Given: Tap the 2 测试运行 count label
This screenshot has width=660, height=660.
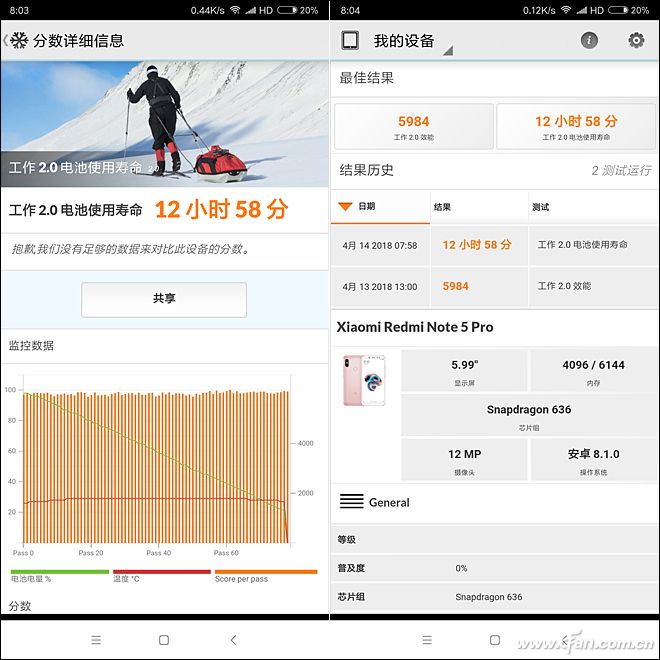Looking at the screenshot, I should (x=621, y=170).
